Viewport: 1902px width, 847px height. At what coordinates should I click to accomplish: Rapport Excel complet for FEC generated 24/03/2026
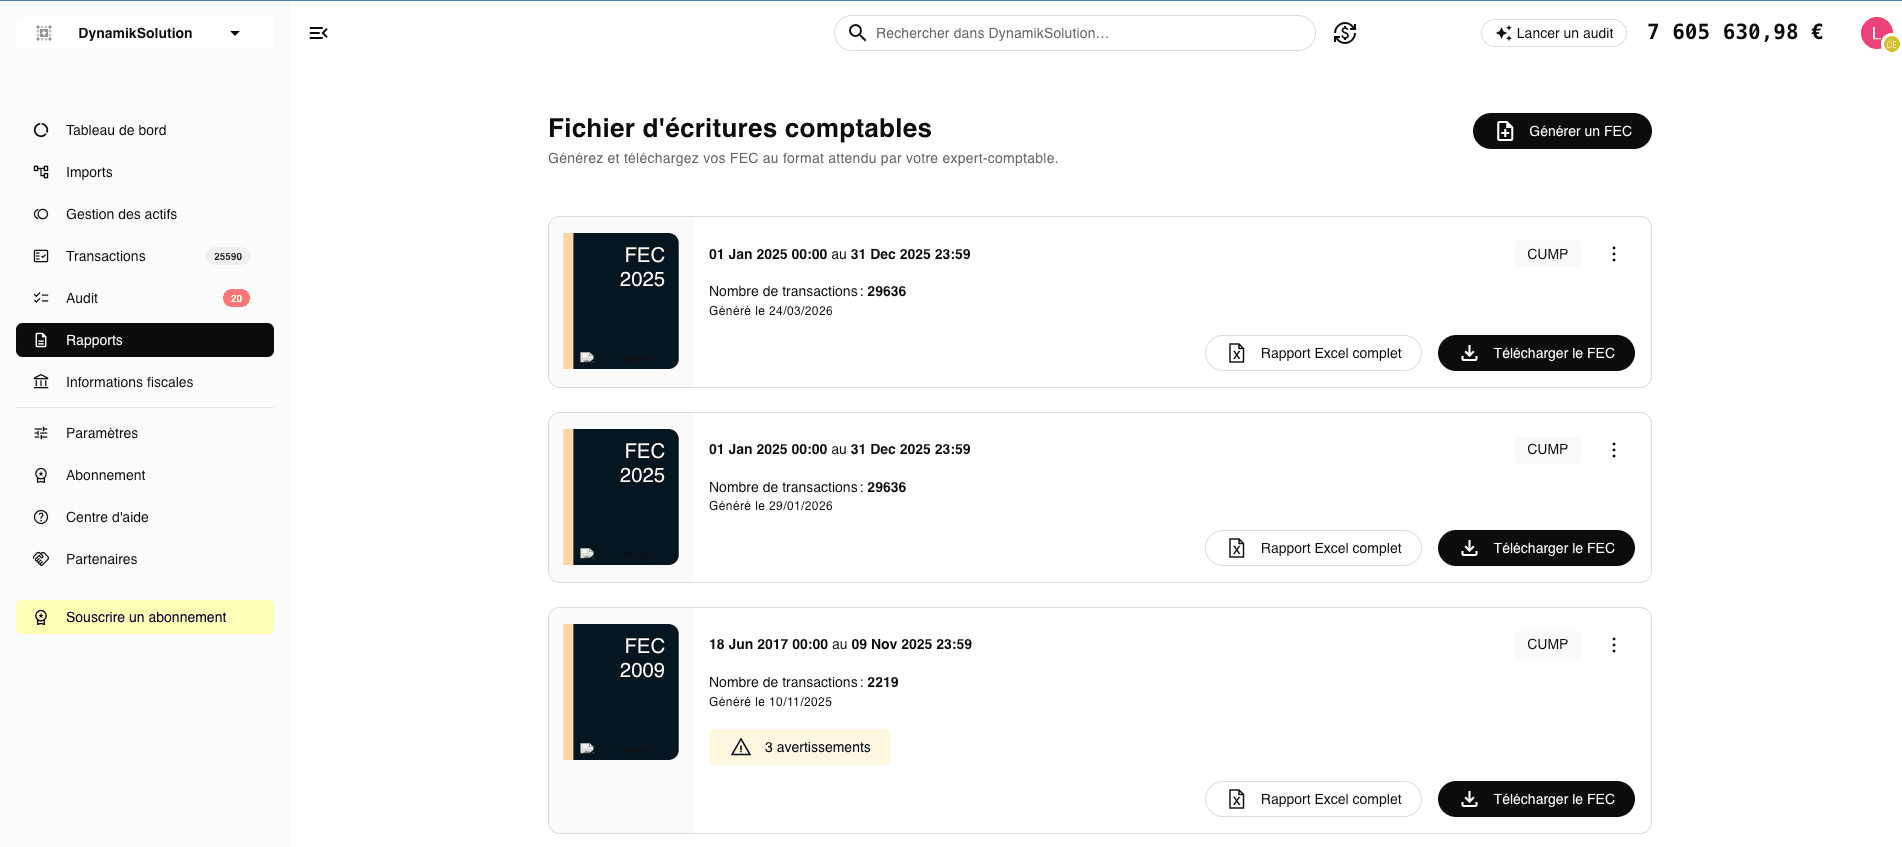point(1313,353)
